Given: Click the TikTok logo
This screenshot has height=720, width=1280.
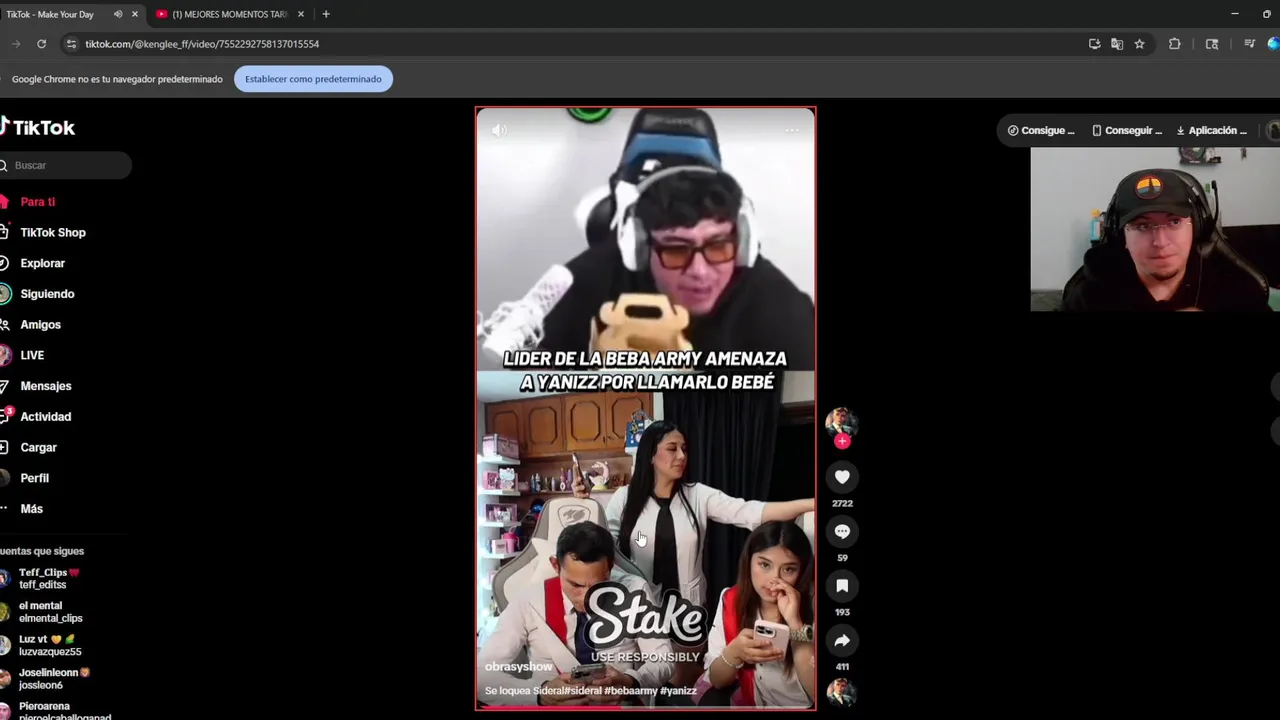Looking at the screenshot, I should pos(38,127).
